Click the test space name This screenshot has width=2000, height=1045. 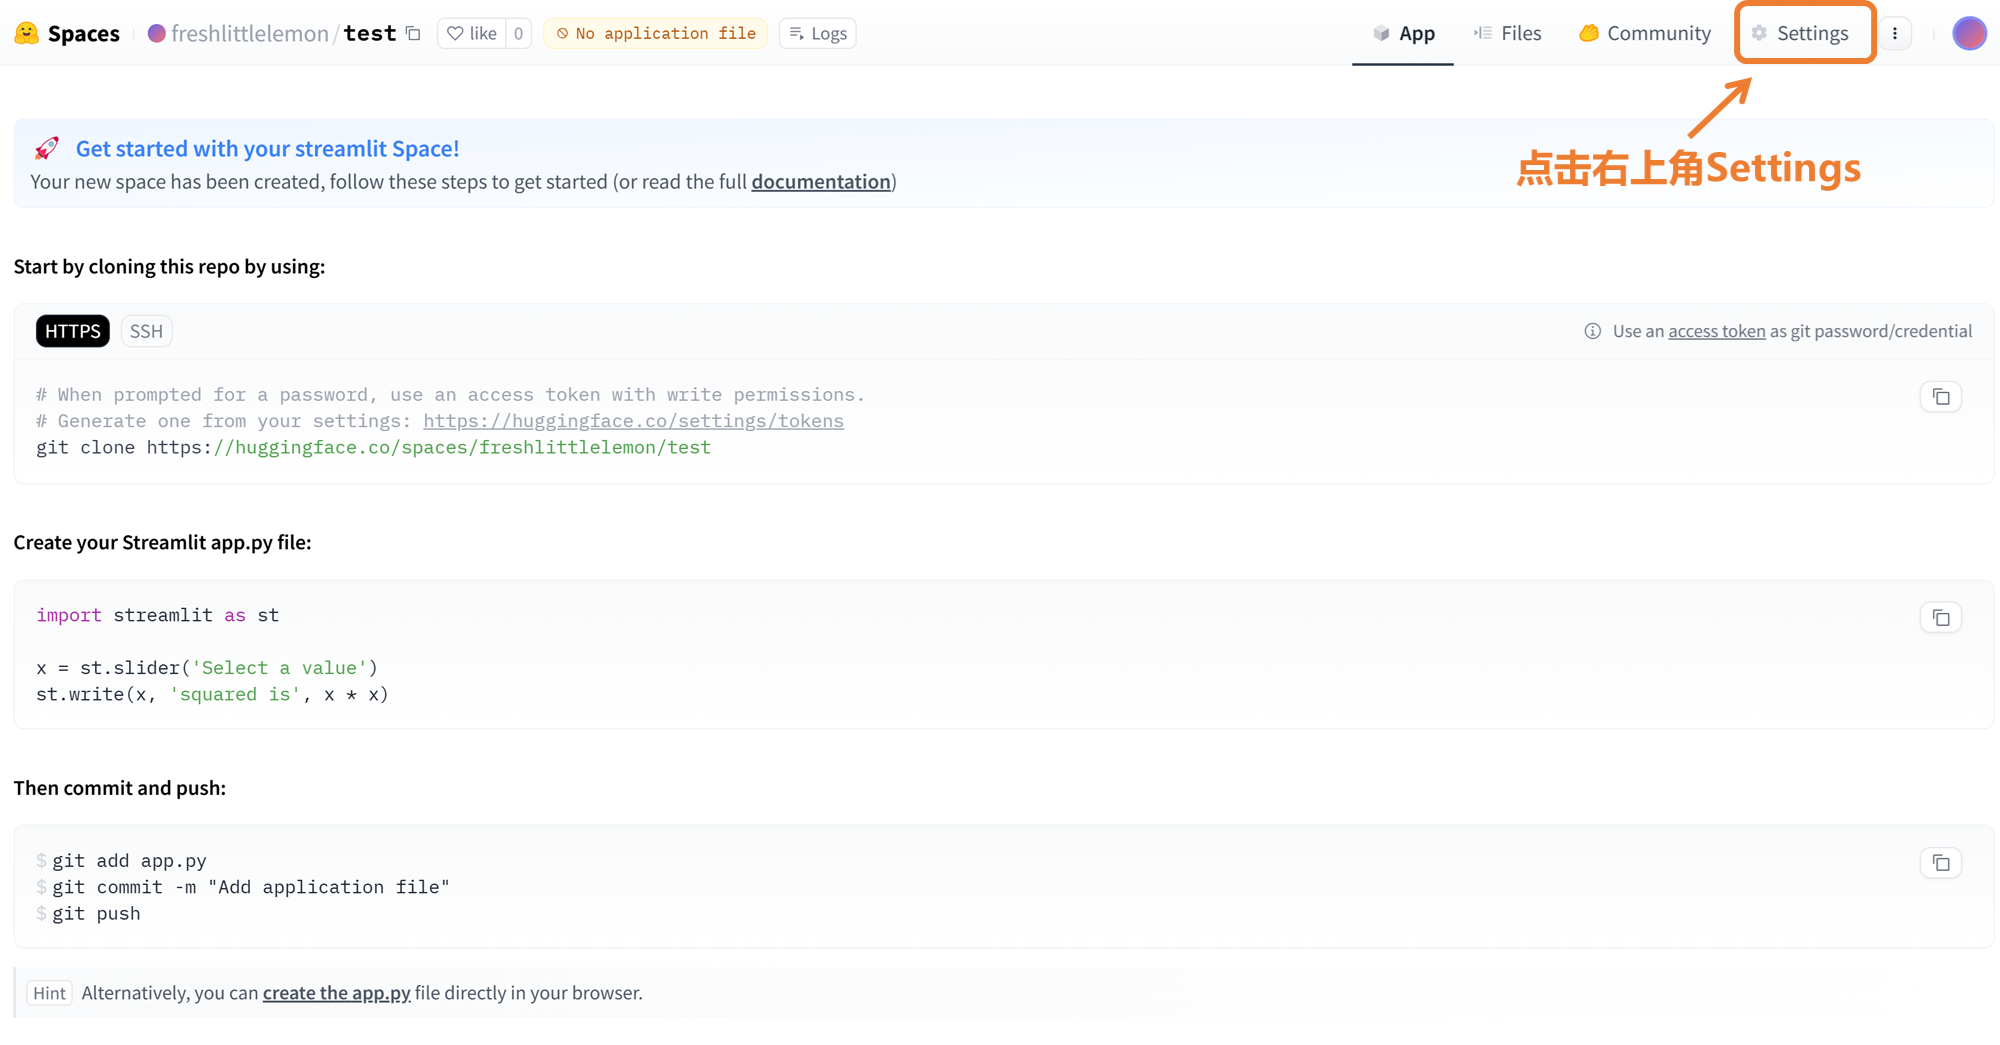click(370, 33)
